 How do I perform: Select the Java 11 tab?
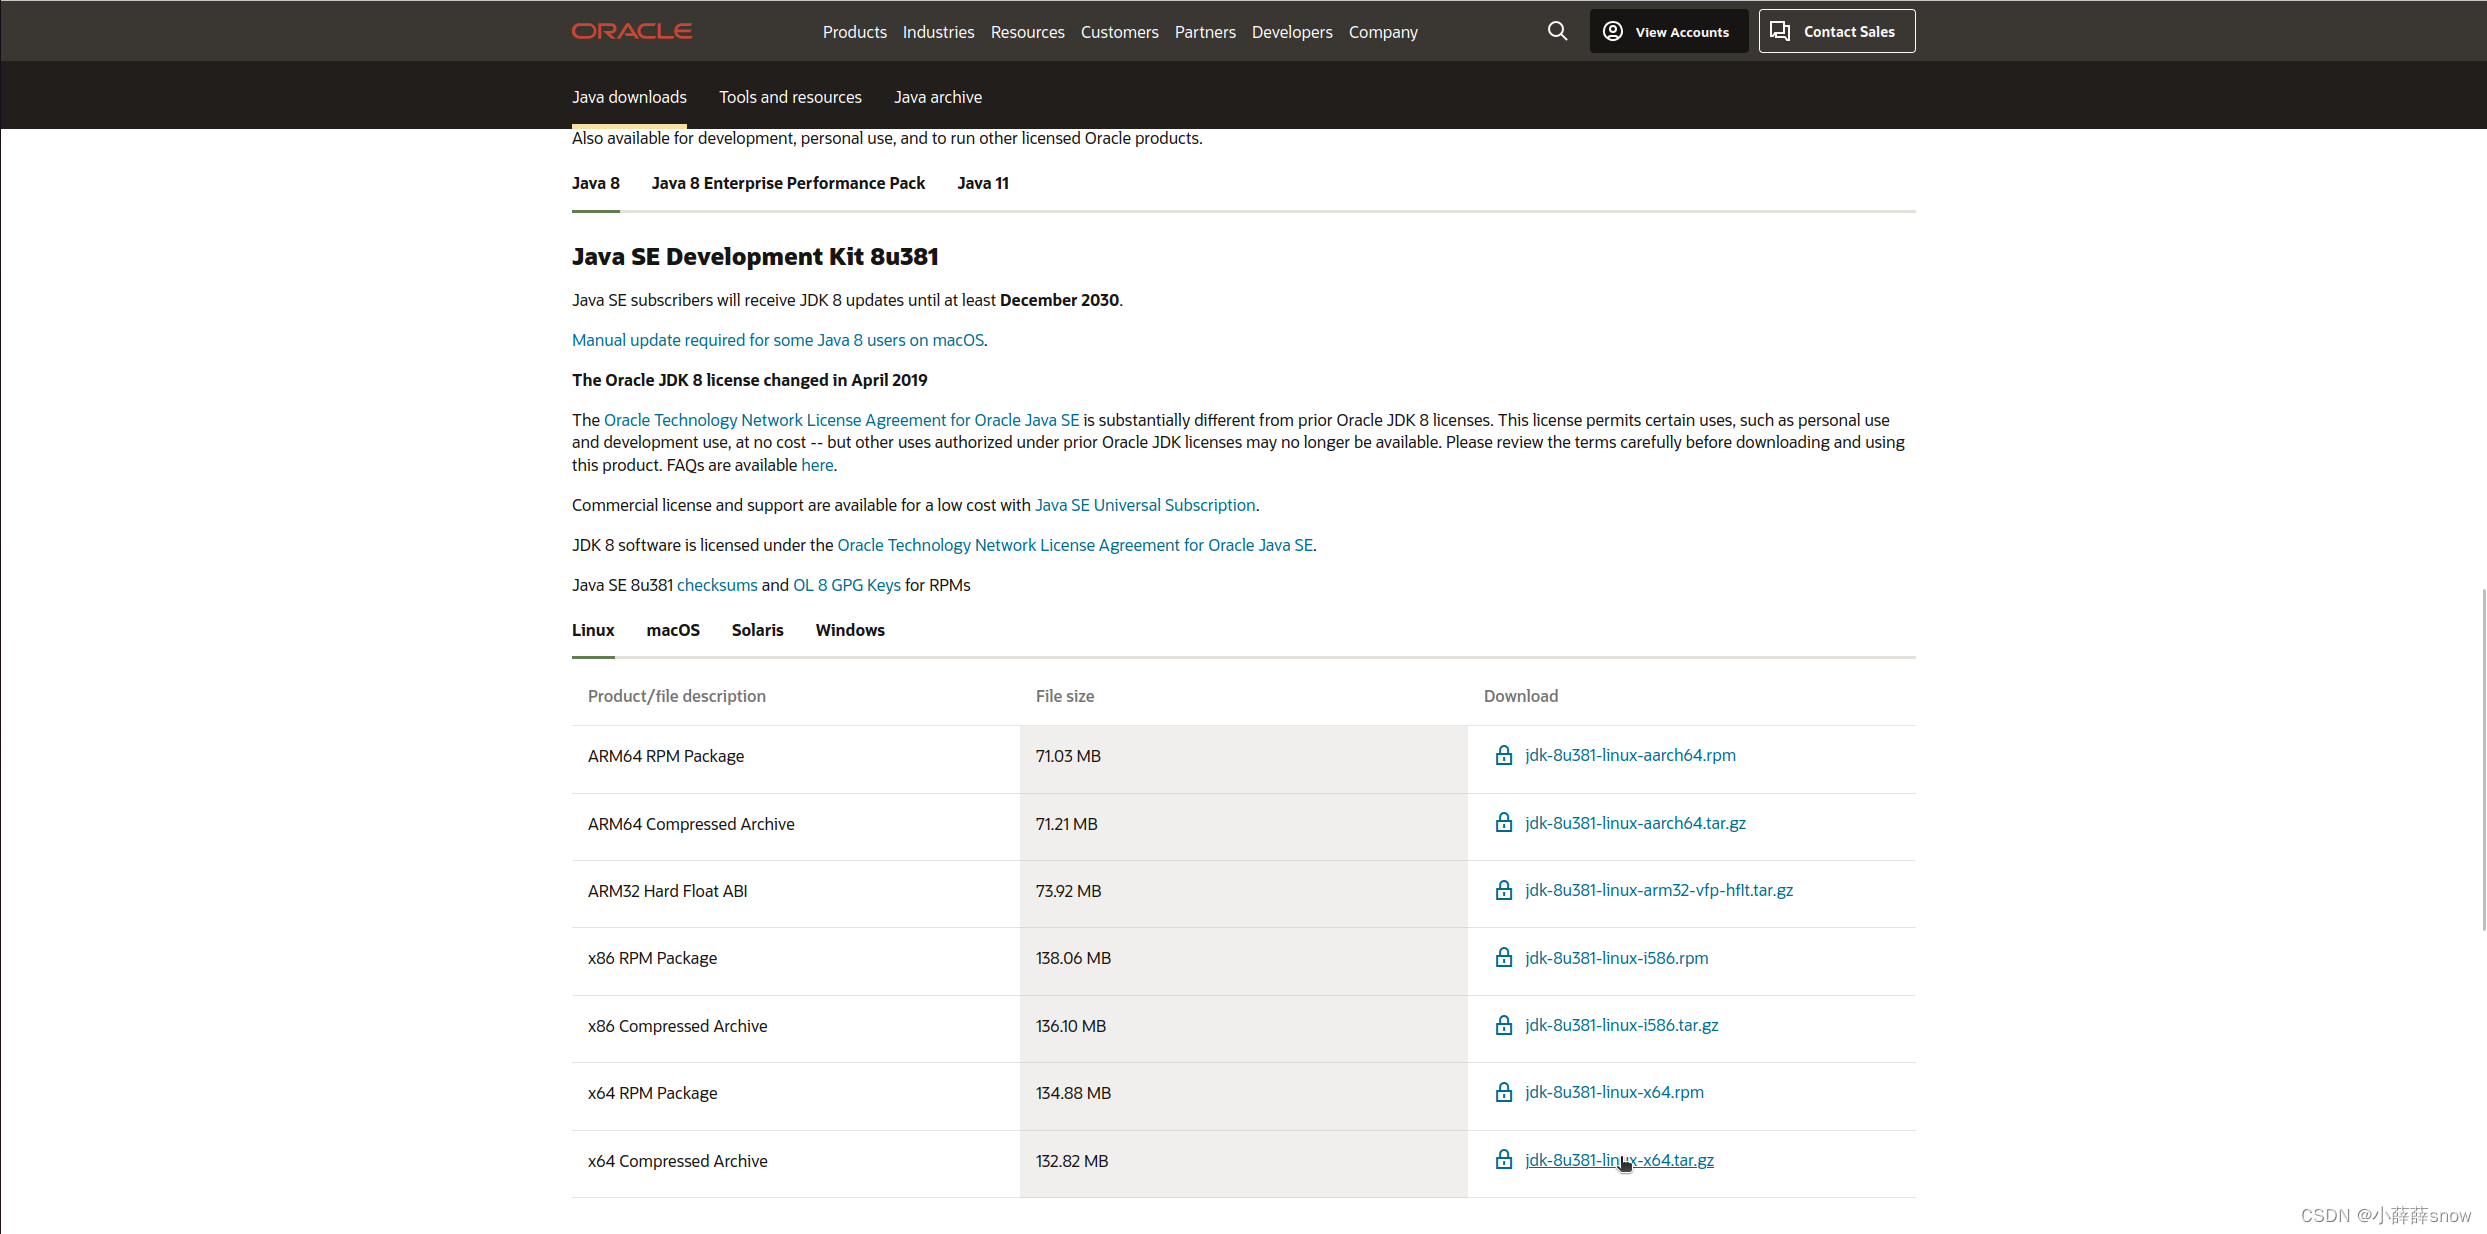tap(982, 183)
